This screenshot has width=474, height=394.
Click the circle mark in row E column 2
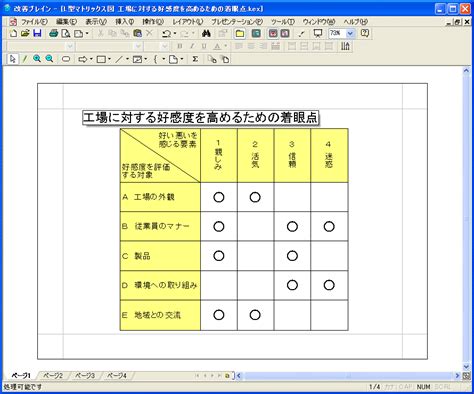pyautogui.click(x=255, y=315)
